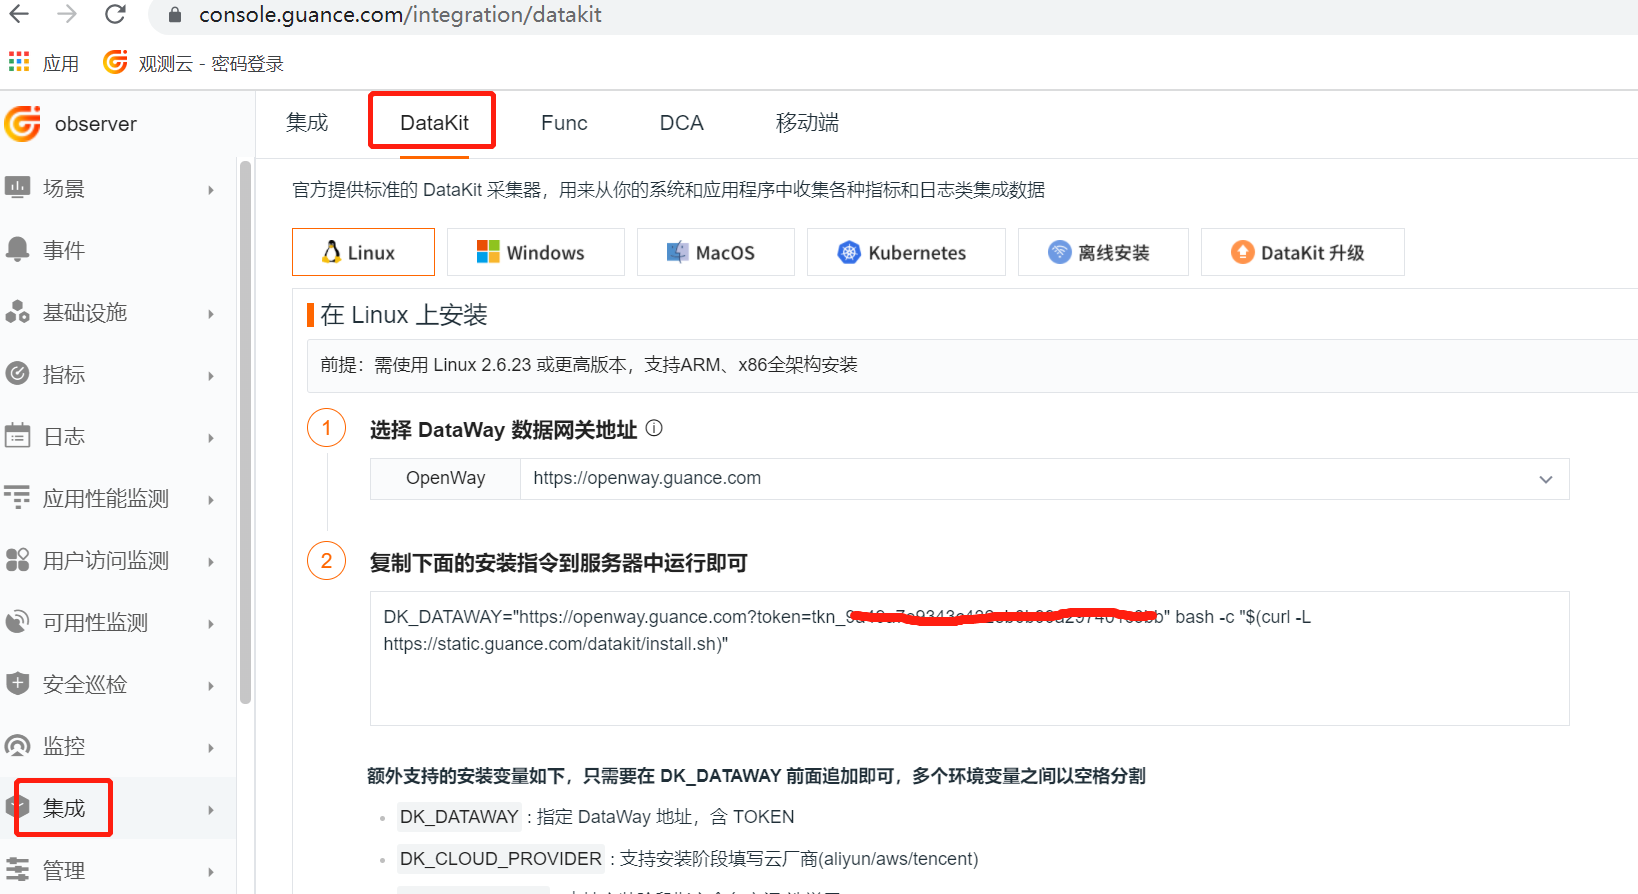Click the 用户访问监测 sidebar icon
This screenshot has height=894, width=1638.
pyautogui.click(x=17, y=560)
